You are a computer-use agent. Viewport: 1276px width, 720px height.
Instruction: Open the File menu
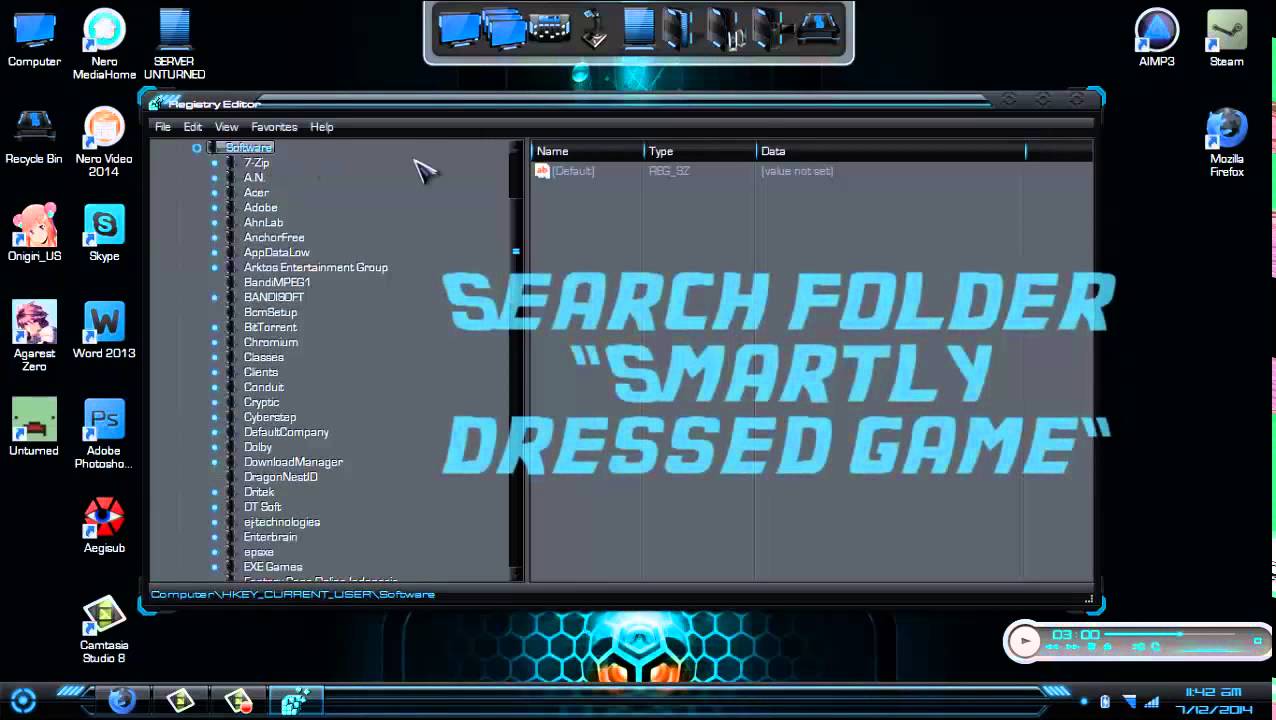point(163,127)
